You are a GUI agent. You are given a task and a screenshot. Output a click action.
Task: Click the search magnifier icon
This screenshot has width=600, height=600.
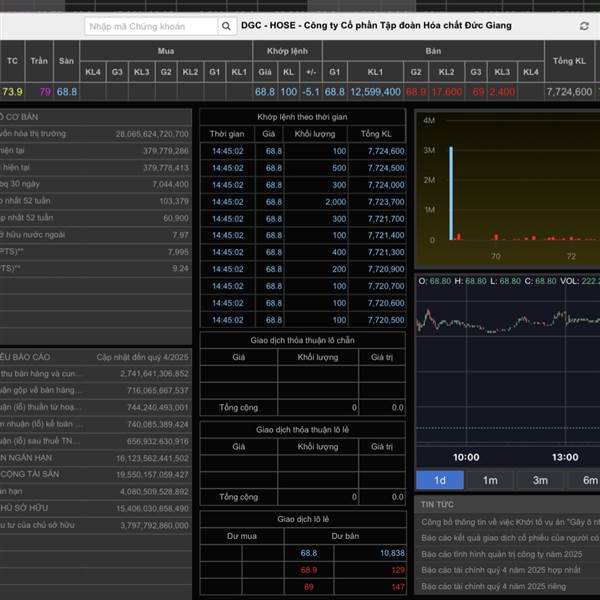(x=227, y=27)
